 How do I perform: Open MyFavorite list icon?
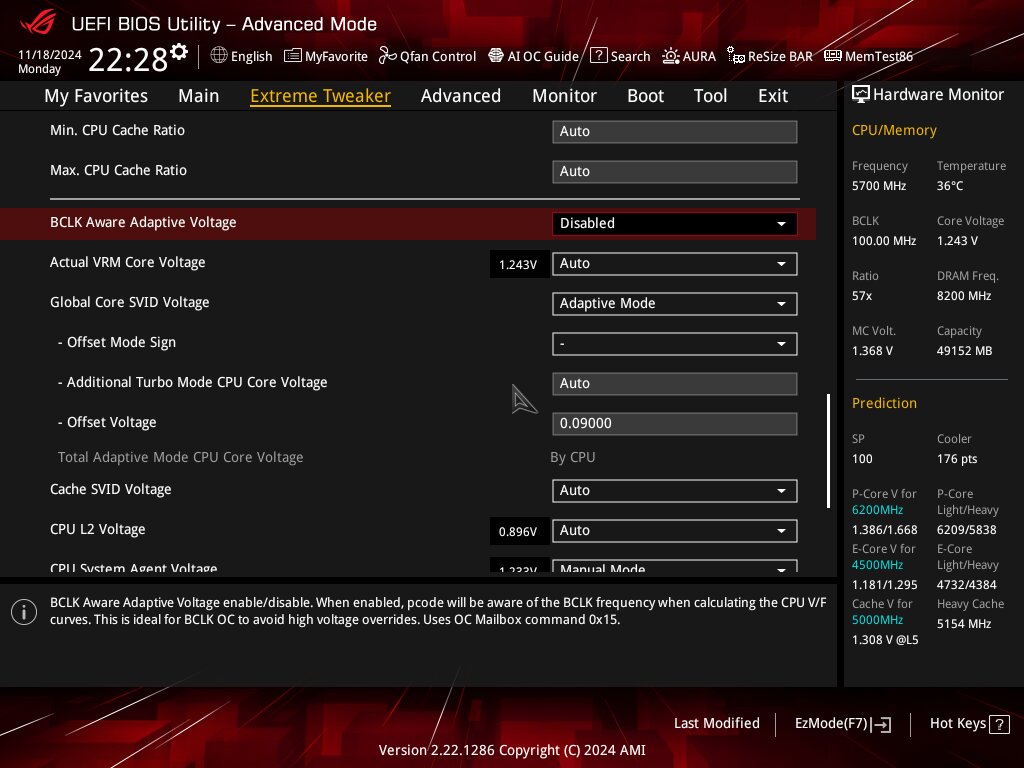pyautogui.click(x=293, y=56)
